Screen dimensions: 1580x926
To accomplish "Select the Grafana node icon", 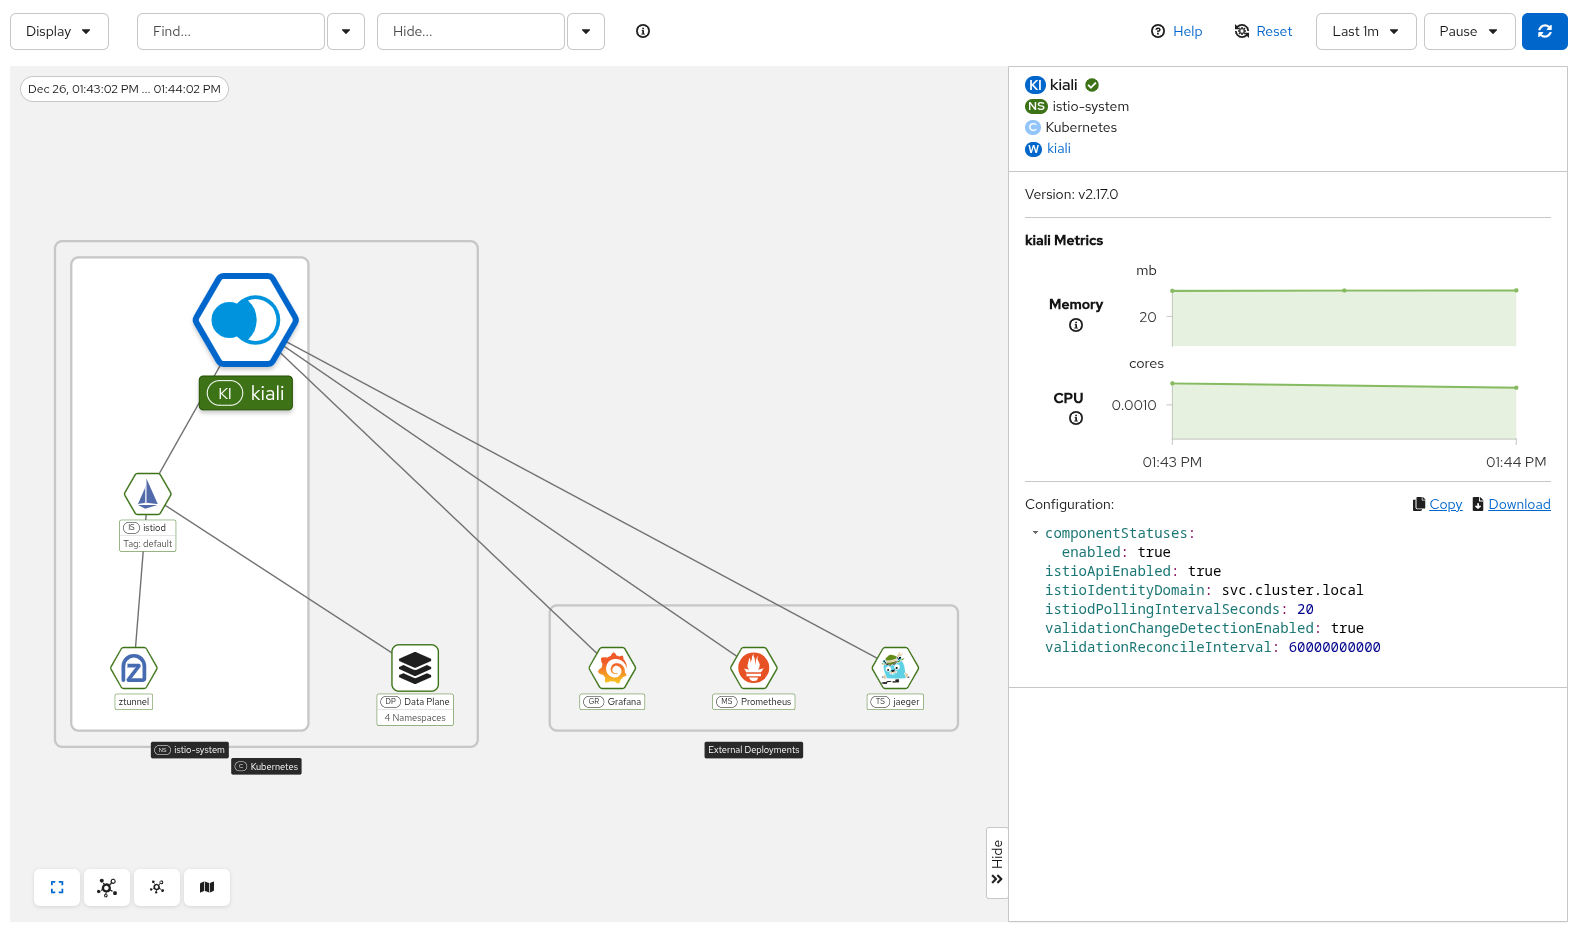I will (612, 668).
